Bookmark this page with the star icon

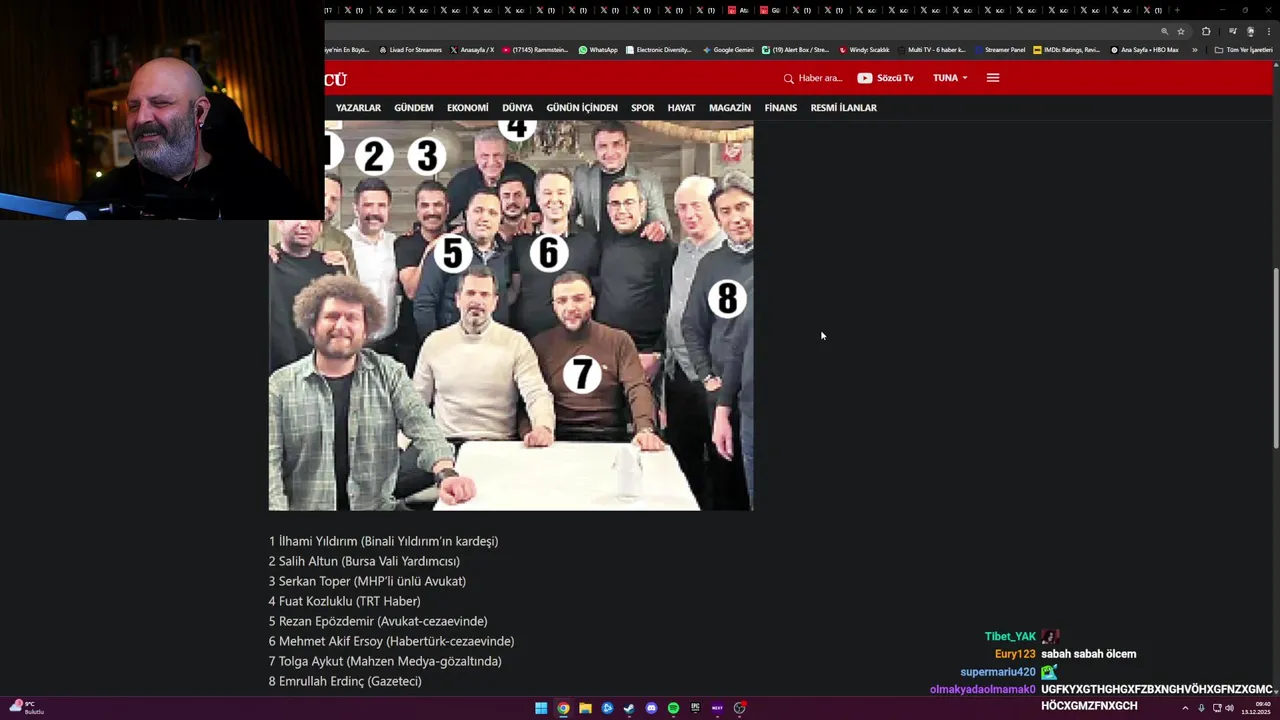[x=1181, y=31]
